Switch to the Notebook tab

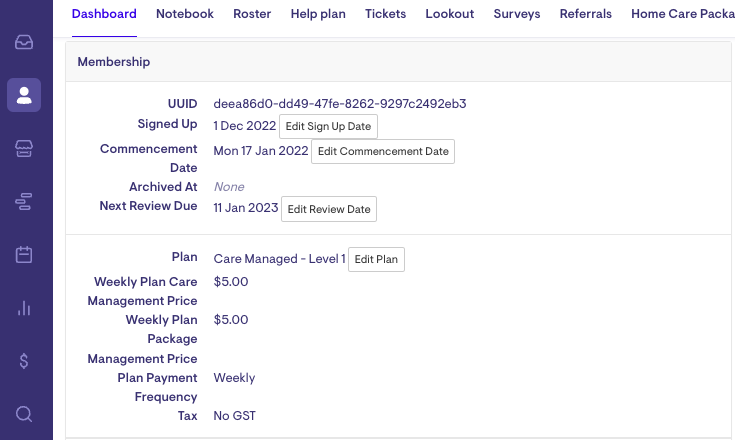coord(185,14)
